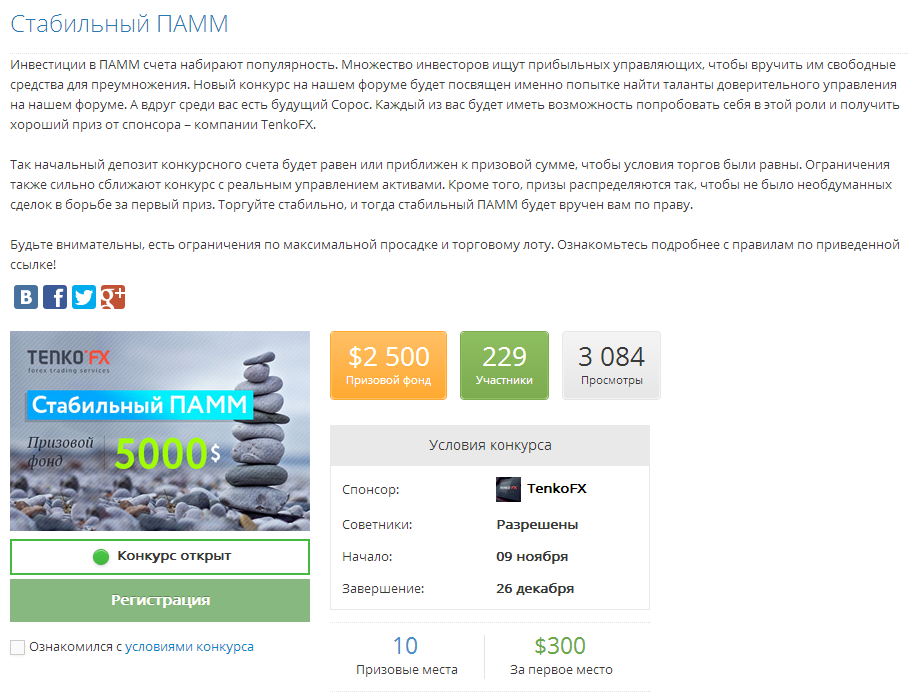
Task: Share via the VKontakte icon
Action: pos(26,297)
